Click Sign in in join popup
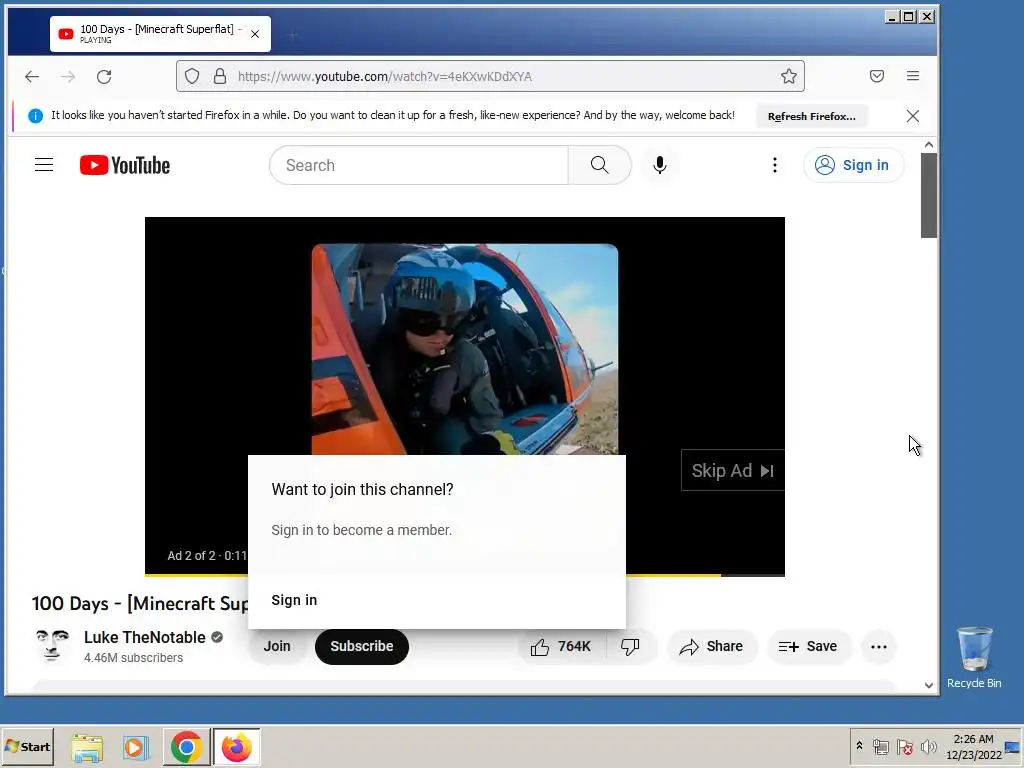The height and width of the screenshot is (768, 1024). 294,600
